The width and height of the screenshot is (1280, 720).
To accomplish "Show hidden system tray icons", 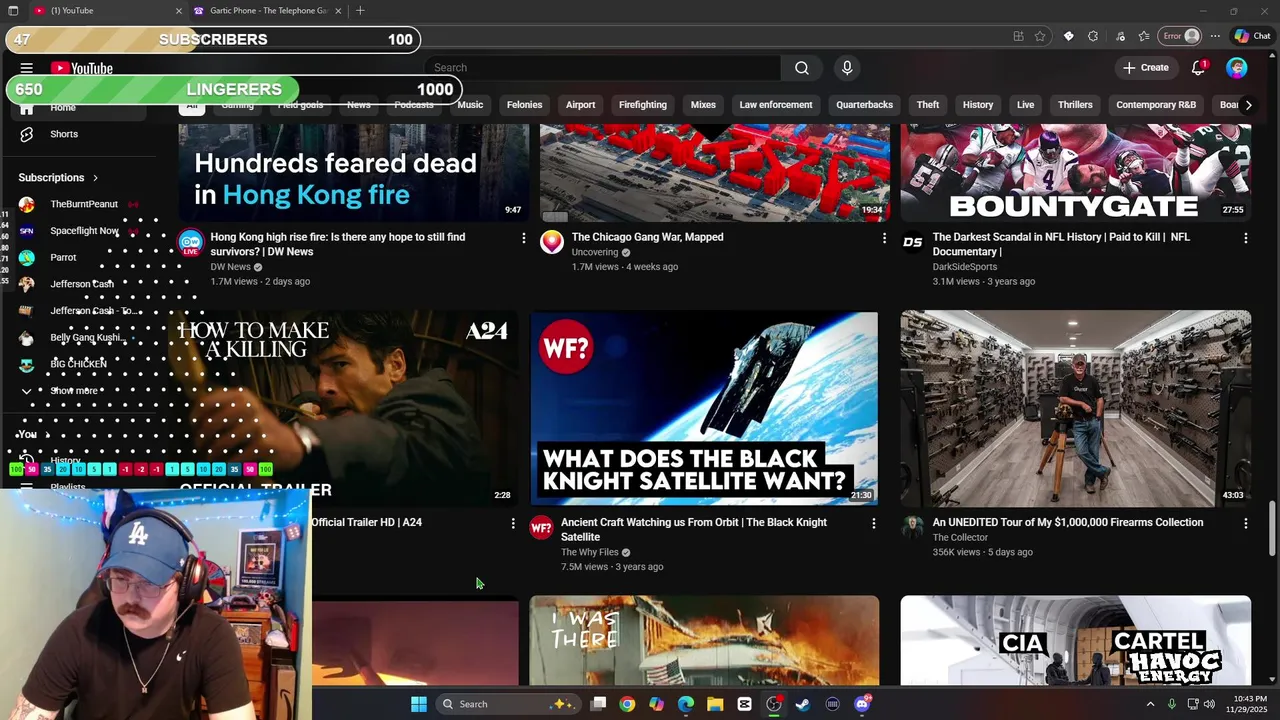I will 1150,704.
